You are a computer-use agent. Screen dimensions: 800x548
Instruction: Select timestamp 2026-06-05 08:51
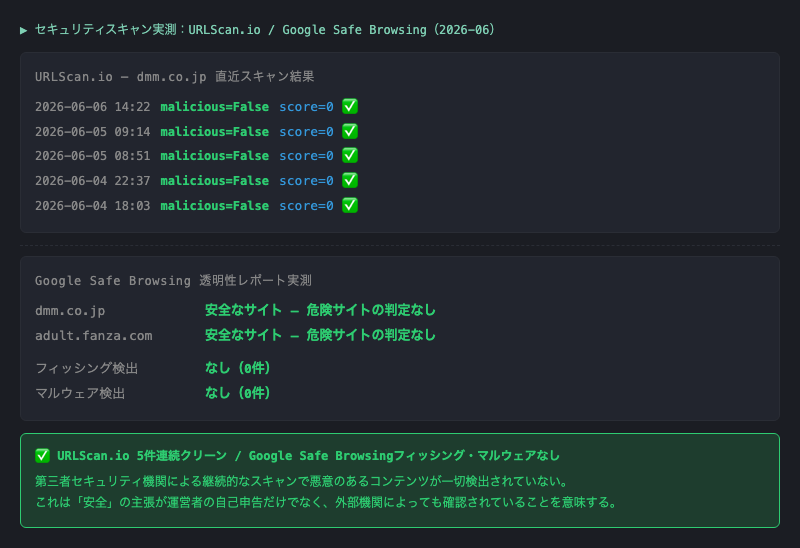[92, 156]
